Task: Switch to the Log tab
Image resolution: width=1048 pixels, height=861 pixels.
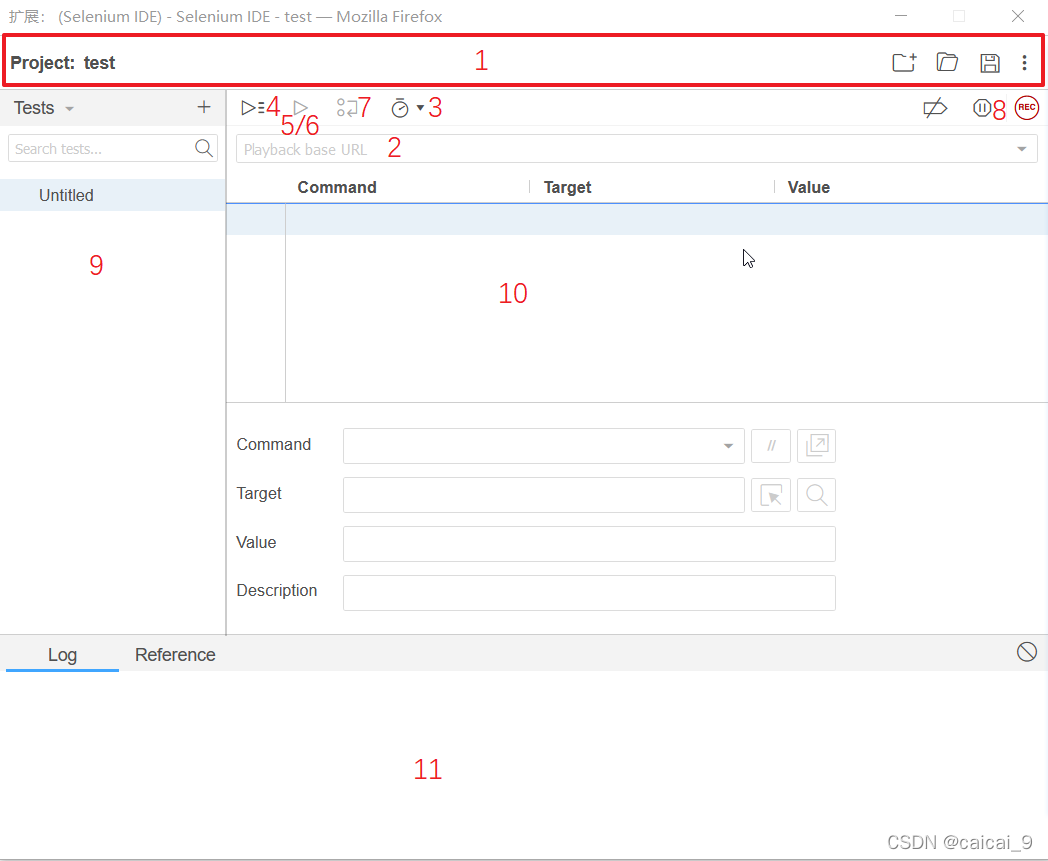Action: point(62,654)
